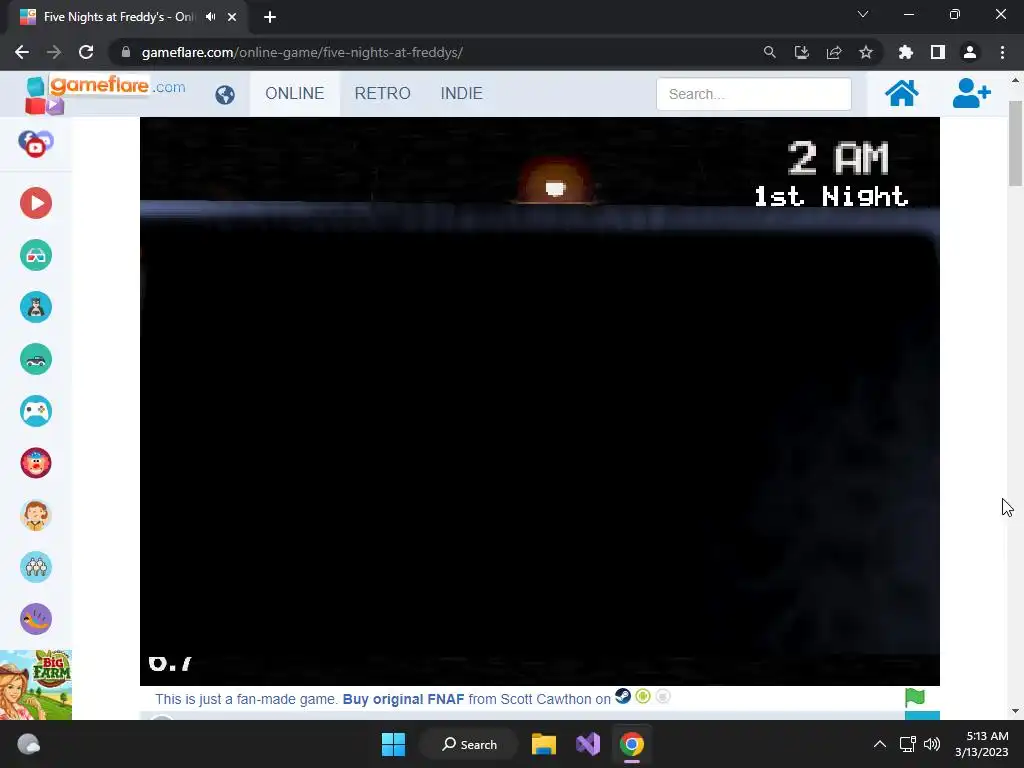The height and width of the screenshot is (768, 1024).
Task: Click the Chrome taskbar icon
Action: 632,744
